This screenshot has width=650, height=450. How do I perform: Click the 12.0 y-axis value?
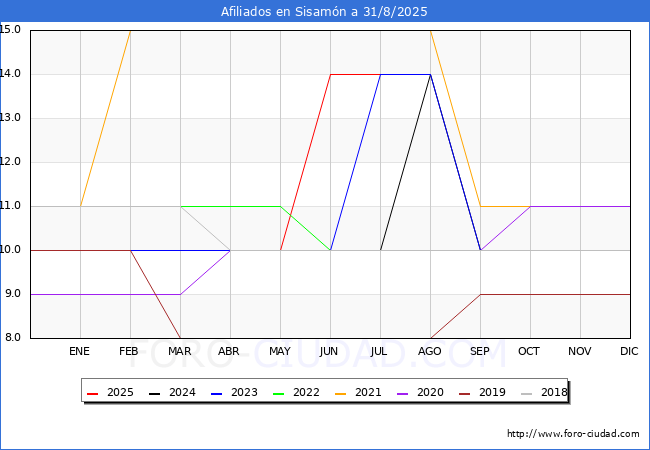point(10,162)
